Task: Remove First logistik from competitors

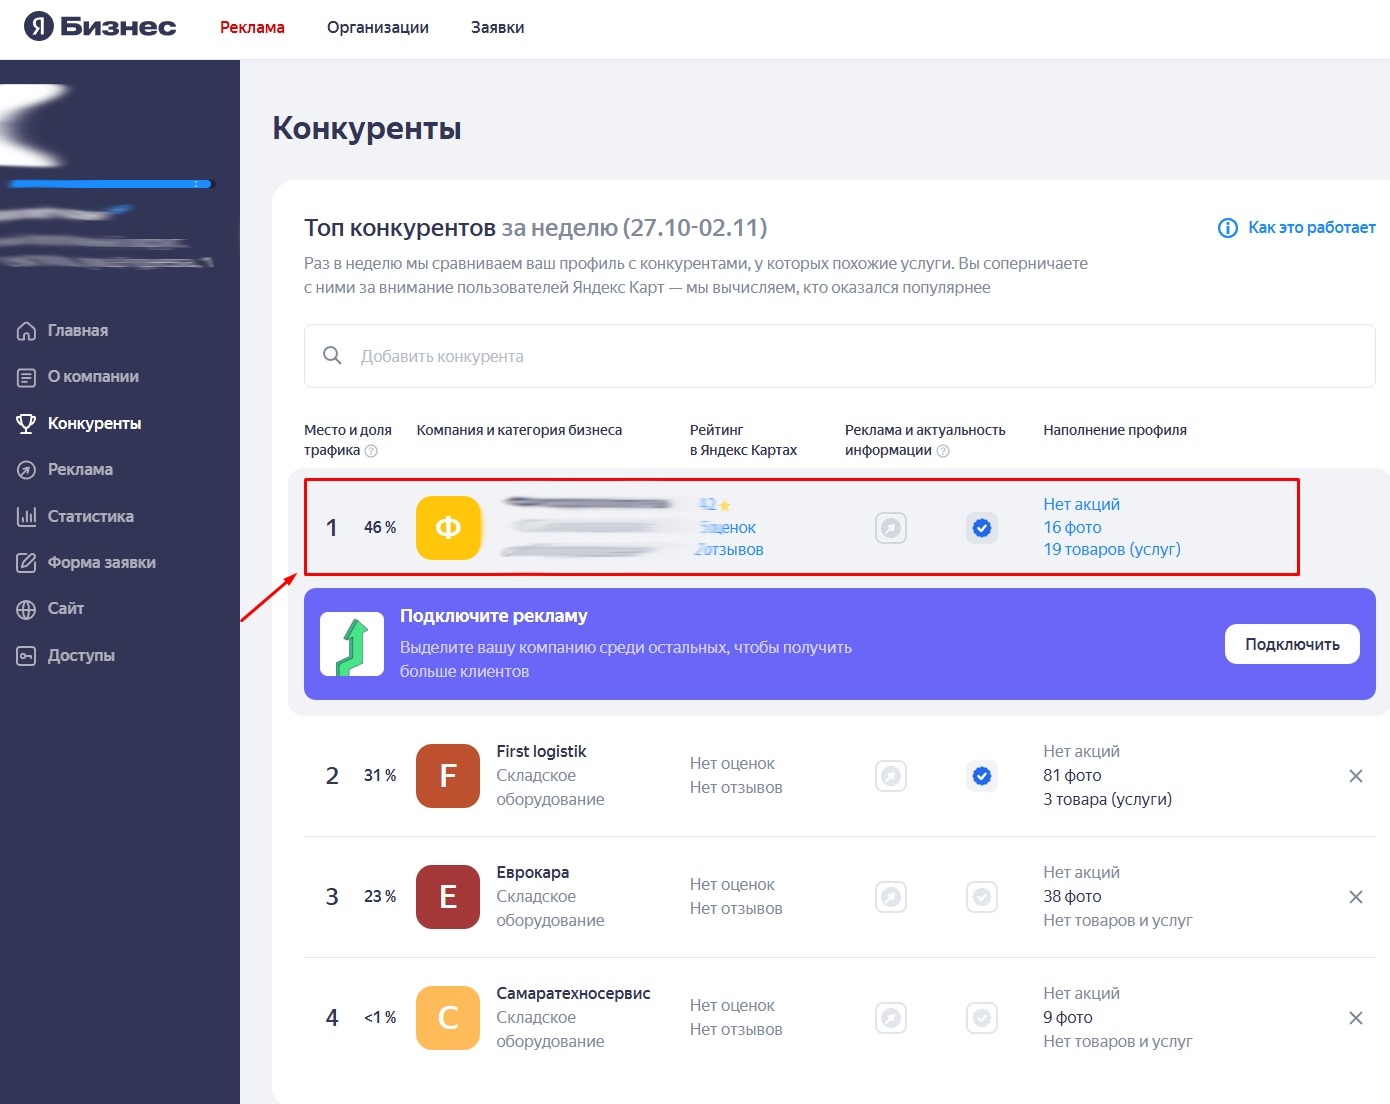Action: [1355, 776]
